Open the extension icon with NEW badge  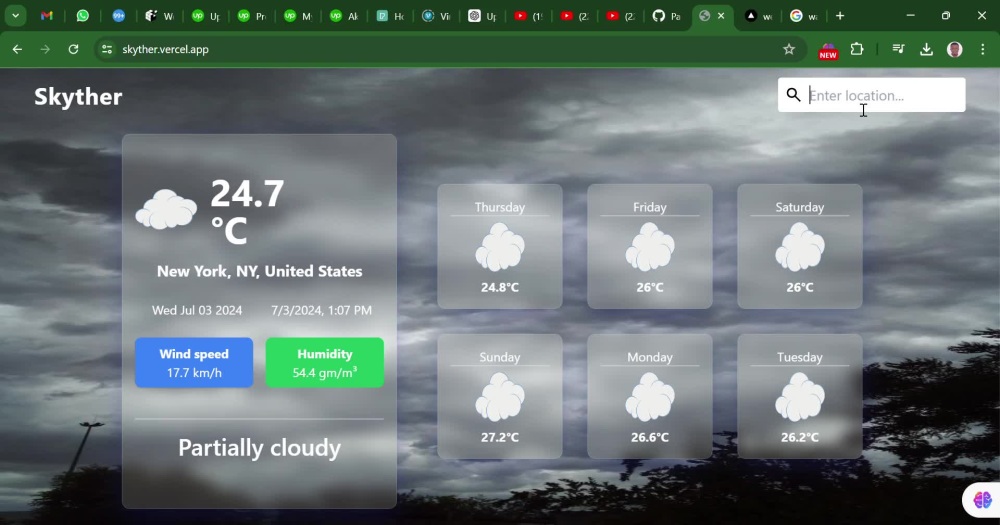coord(828,50)
